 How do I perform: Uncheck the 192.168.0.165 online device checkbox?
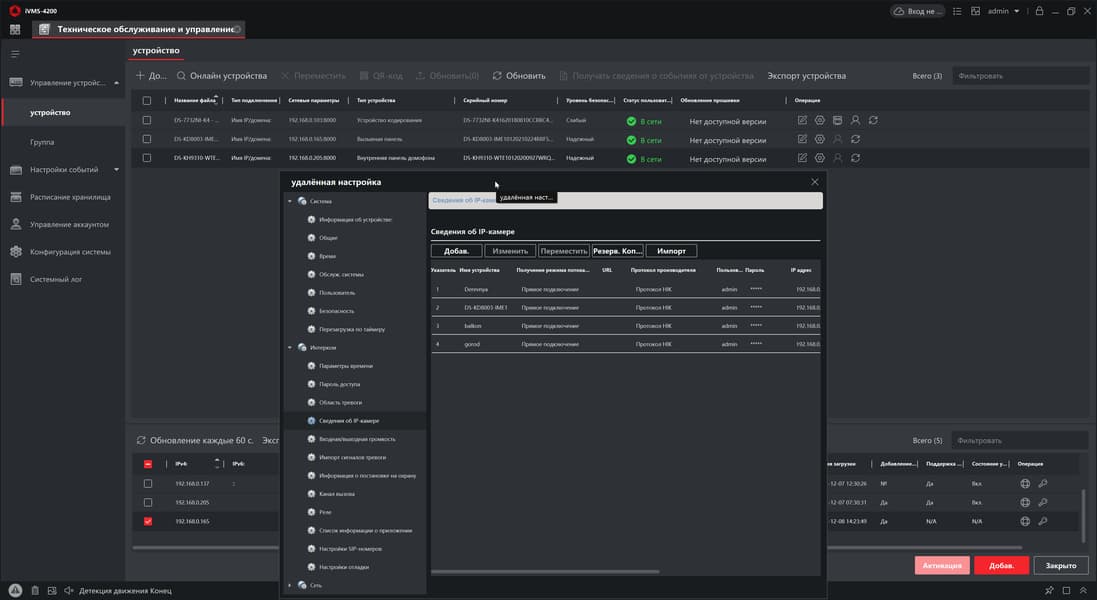(x=148, y=521)
